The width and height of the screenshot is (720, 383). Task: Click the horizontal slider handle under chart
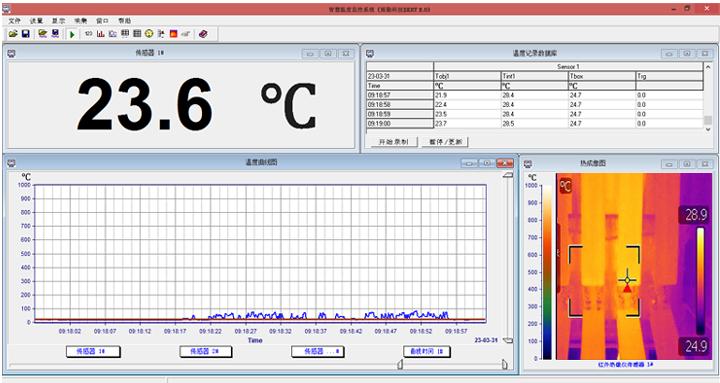click(x=400, y=364)
